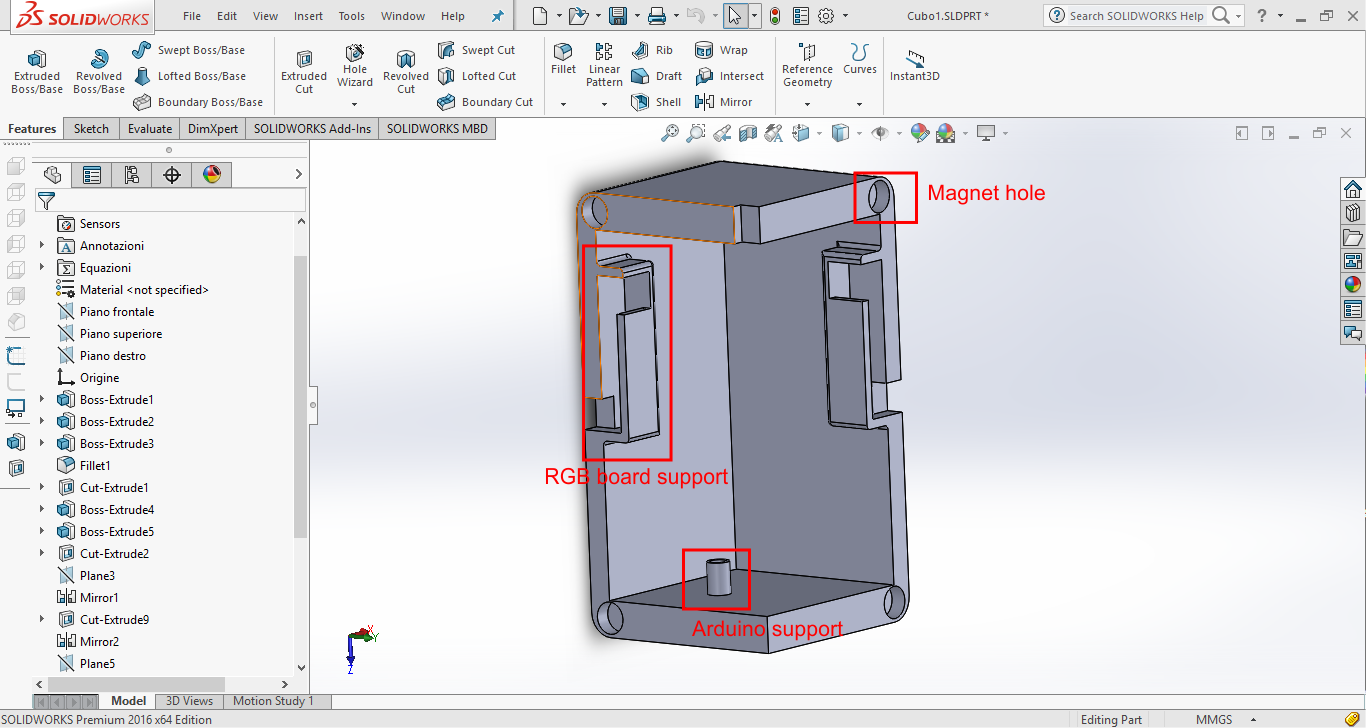Screen dimensions: 1366x728
Task: Click the Save toolbar icon
Action: pos(618,16)
